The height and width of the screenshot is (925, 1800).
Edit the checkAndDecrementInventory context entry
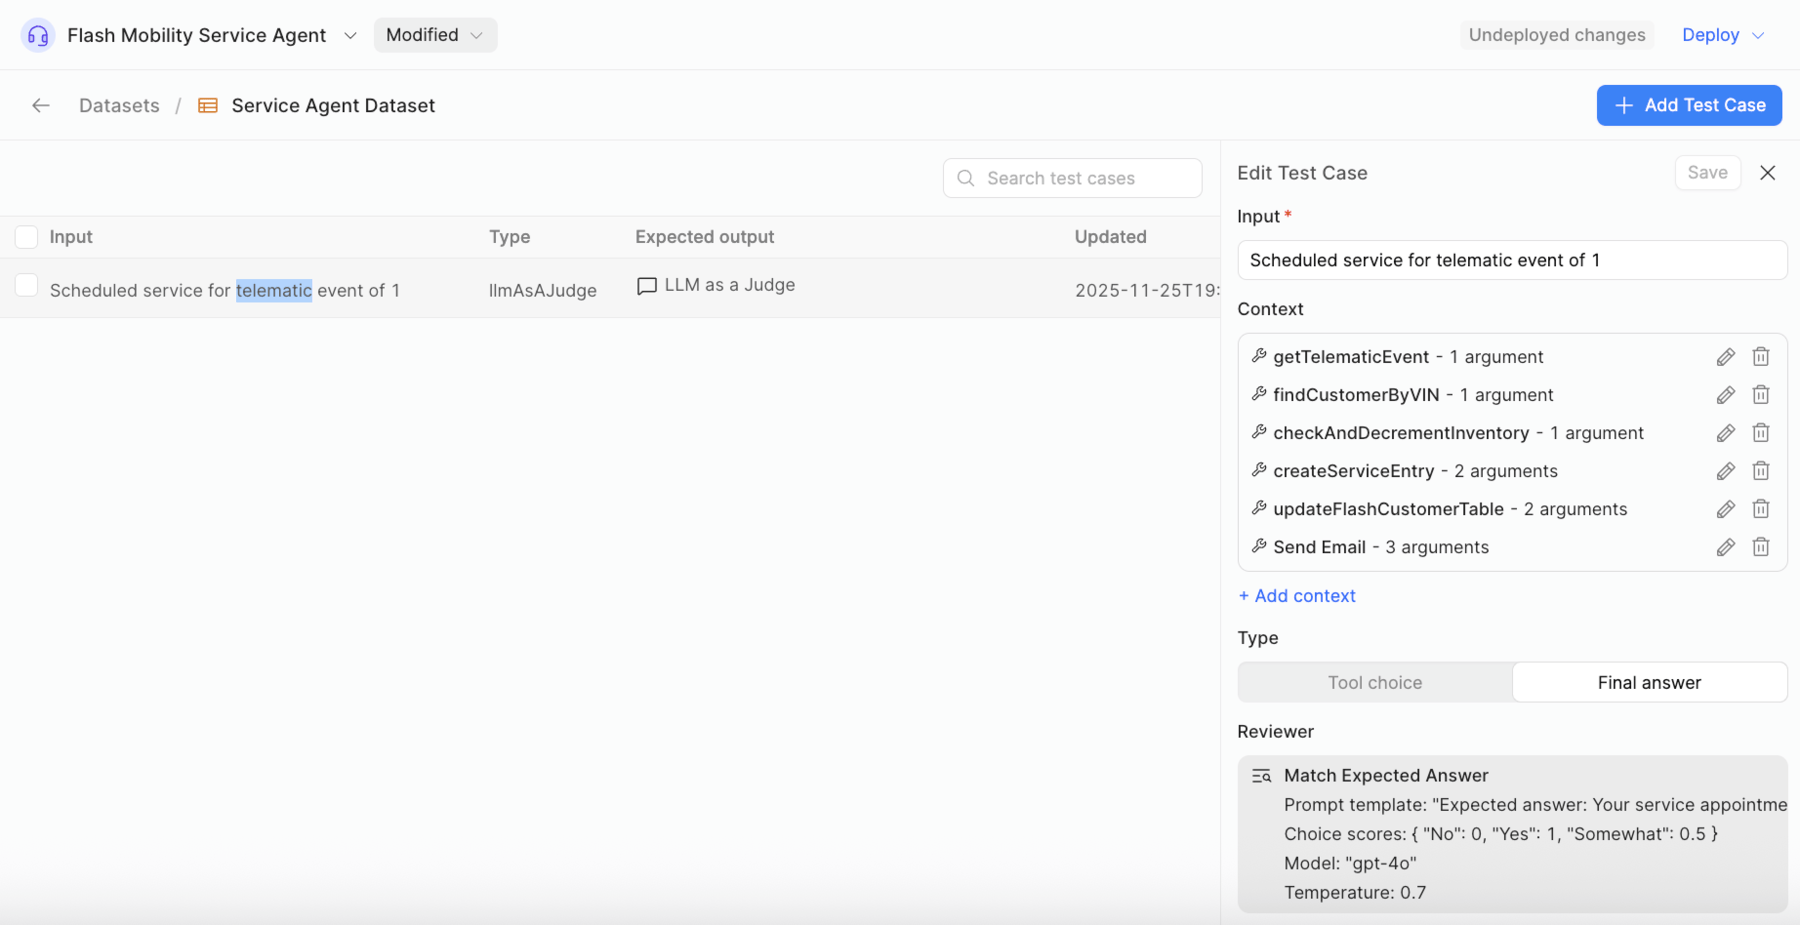click(x=1725, y=433)
